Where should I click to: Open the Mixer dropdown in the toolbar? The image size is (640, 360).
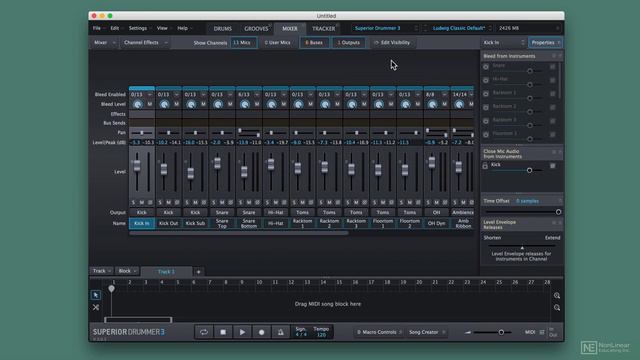[x=104, y=42]
